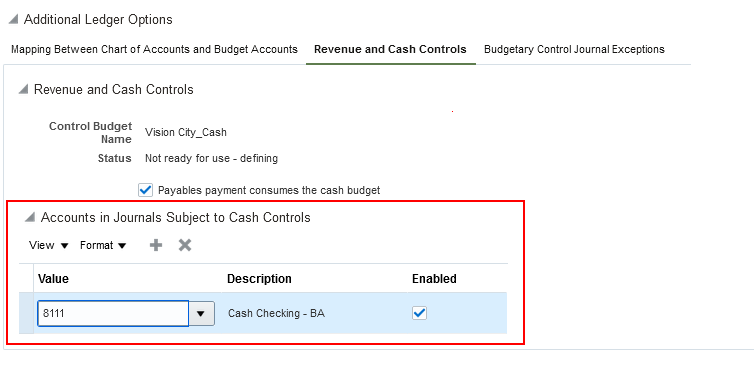Collapse Accounts in Journals Subject to Cash Controls

(30, 217)
